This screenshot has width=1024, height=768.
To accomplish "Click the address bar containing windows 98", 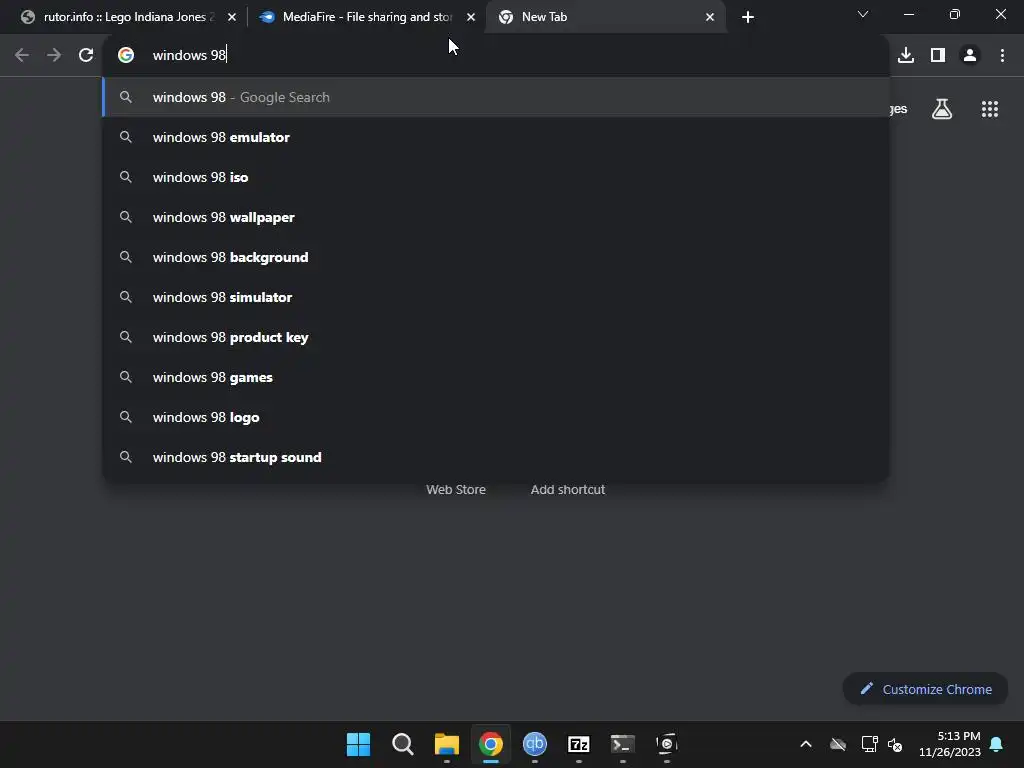I will click(x=496, y=56).
